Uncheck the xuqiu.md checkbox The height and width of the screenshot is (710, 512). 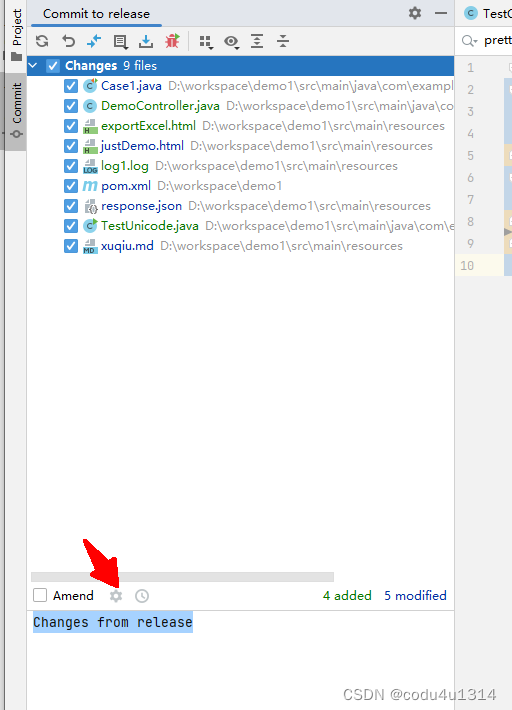[x=71, y=246]
